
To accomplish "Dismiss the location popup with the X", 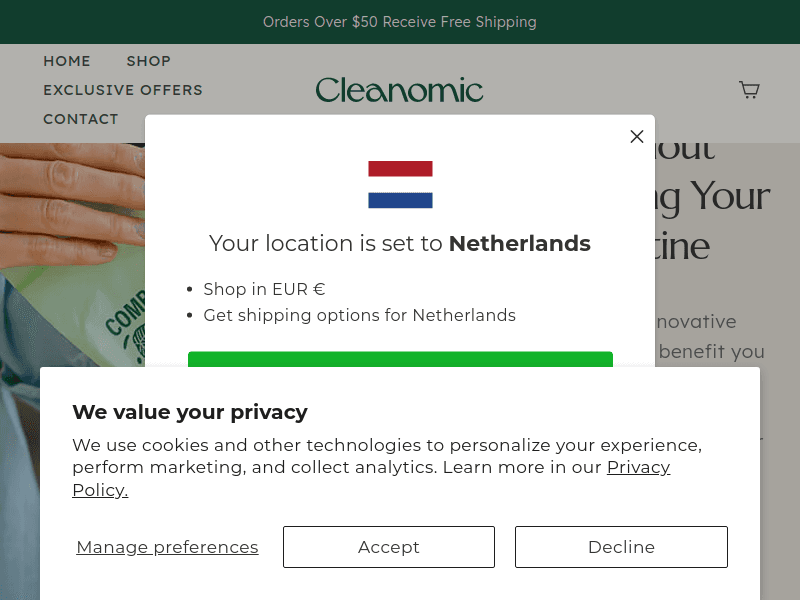I will tap(637, 136).
